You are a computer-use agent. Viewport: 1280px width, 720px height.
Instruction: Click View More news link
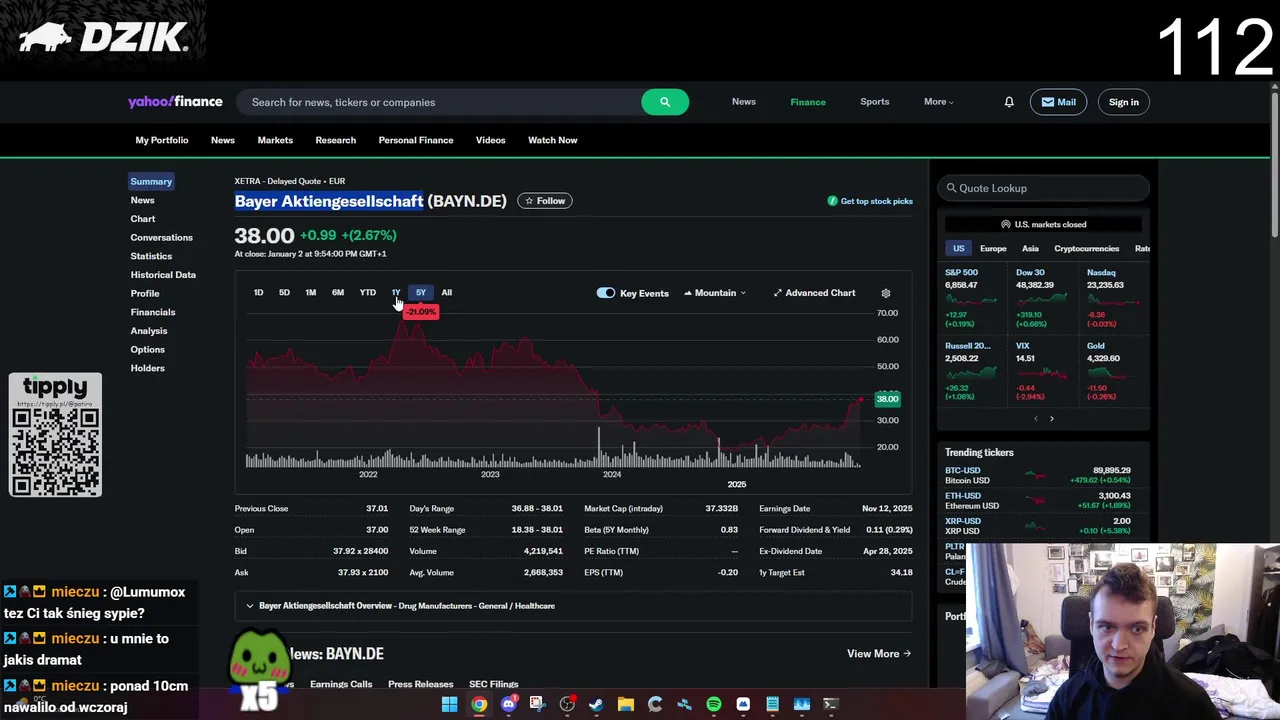(x=879, y=654)
